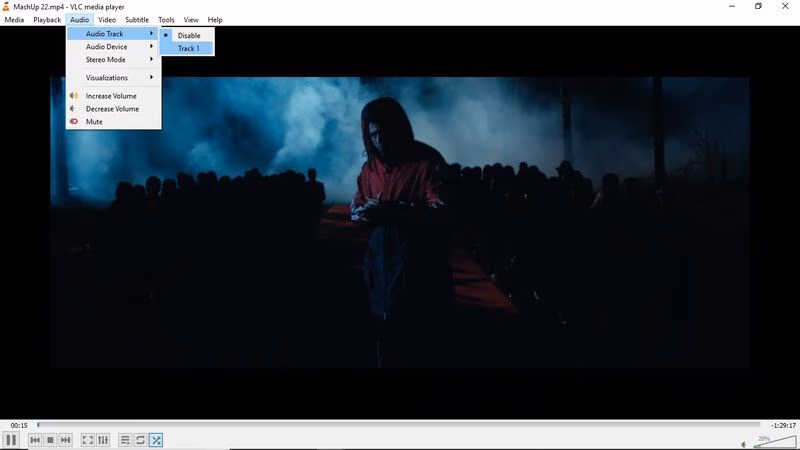
Task: Stop playback with the stop button
Action: (50, 440)
